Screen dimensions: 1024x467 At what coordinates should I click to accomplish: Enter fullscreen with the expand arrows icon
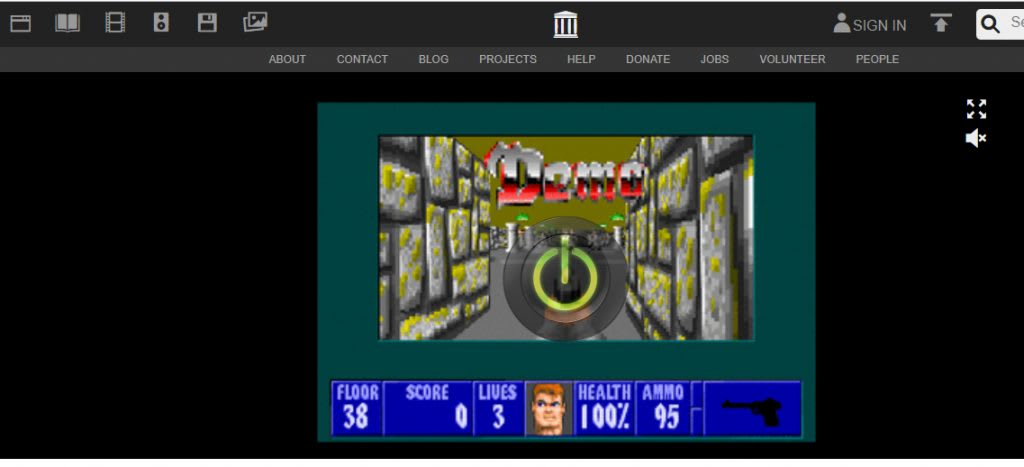(976, 109)
